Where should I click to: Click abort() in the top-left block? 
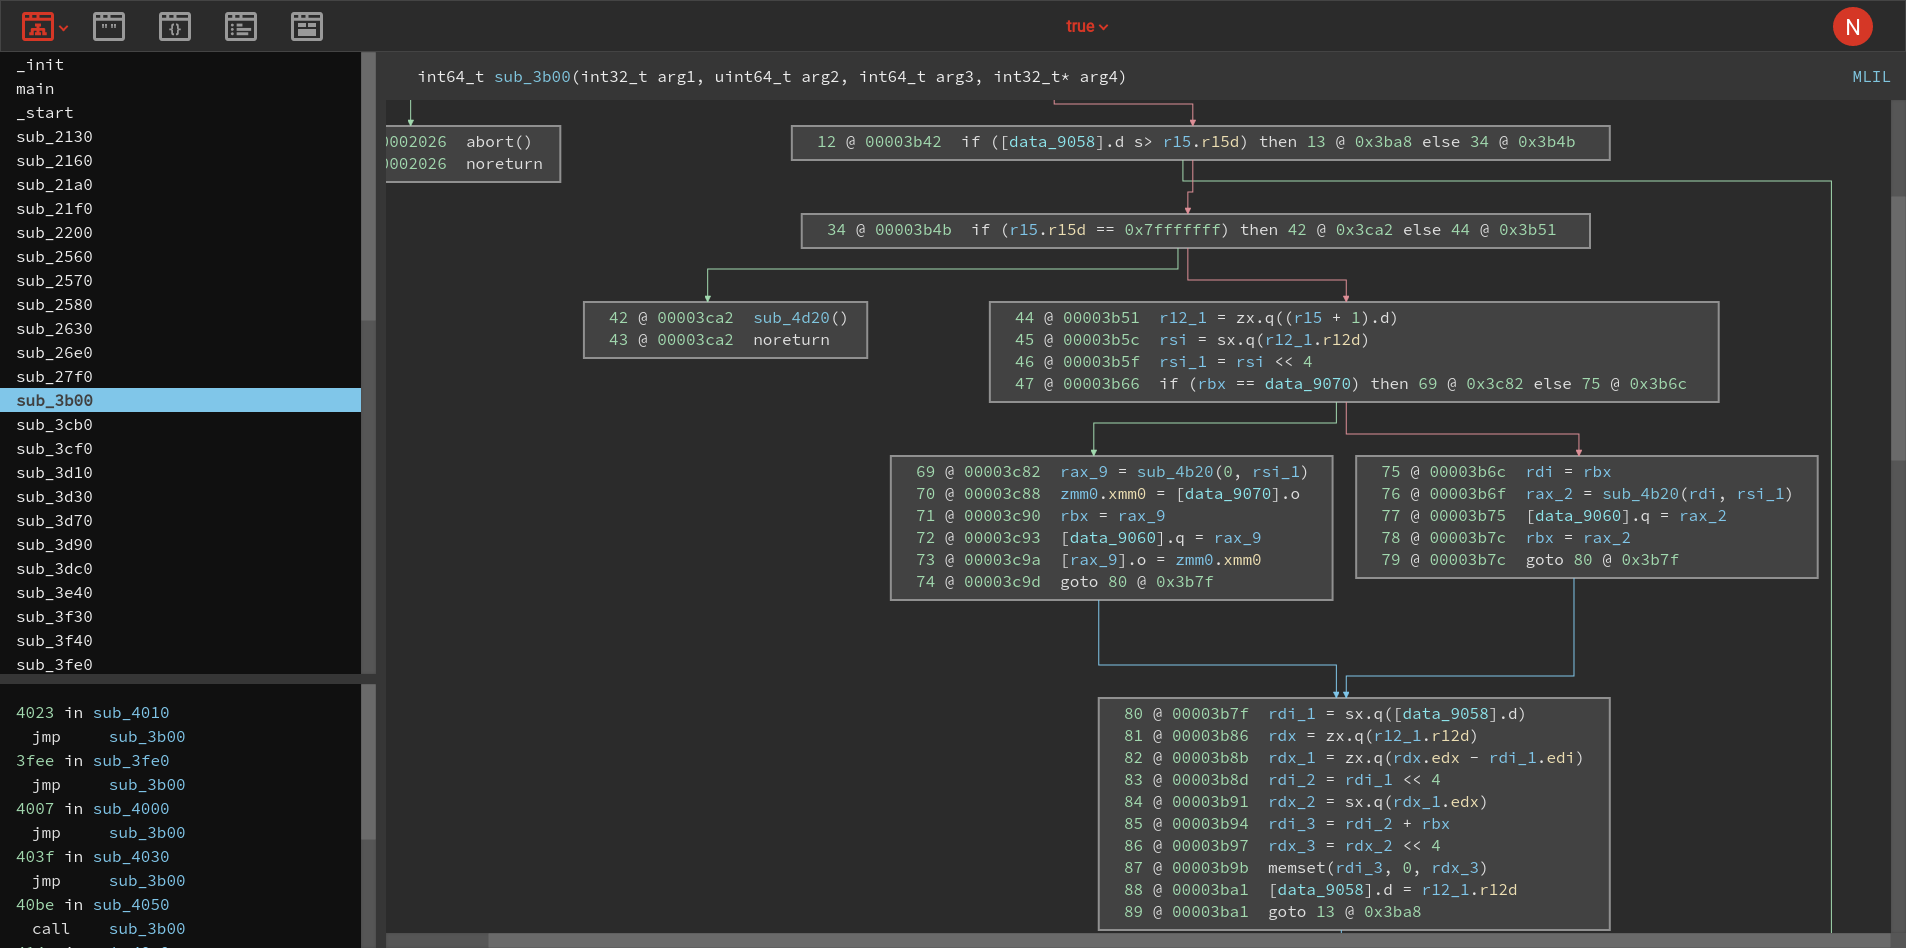[x=498, y=142]
